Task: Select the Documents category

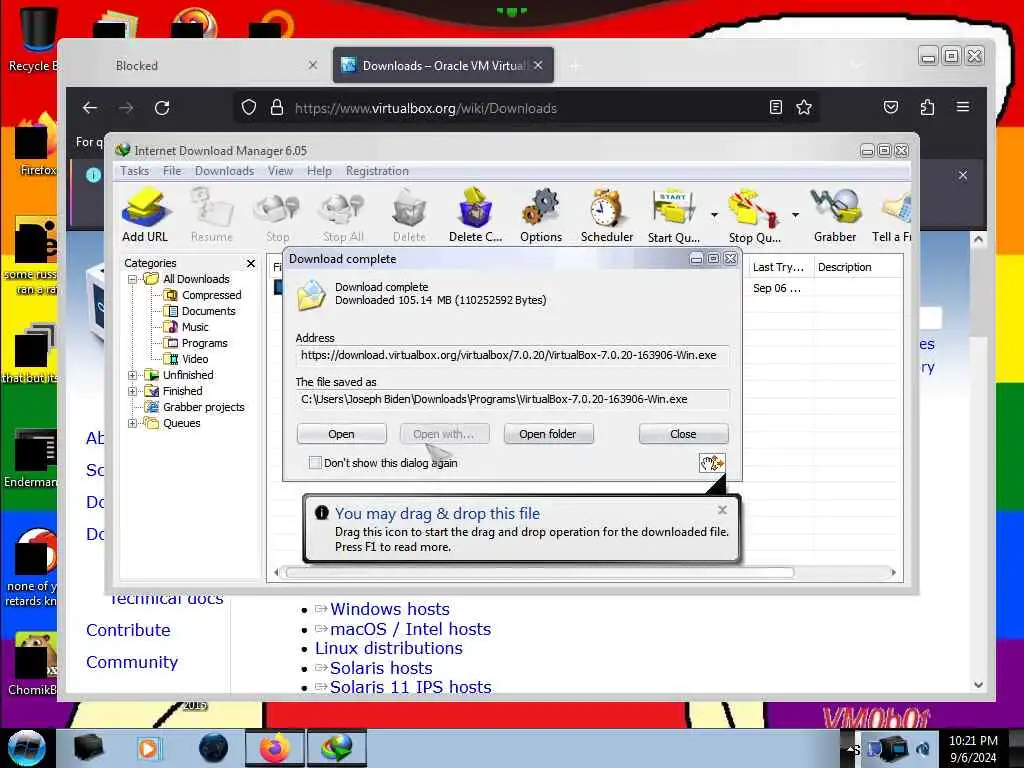Action: 208,312
